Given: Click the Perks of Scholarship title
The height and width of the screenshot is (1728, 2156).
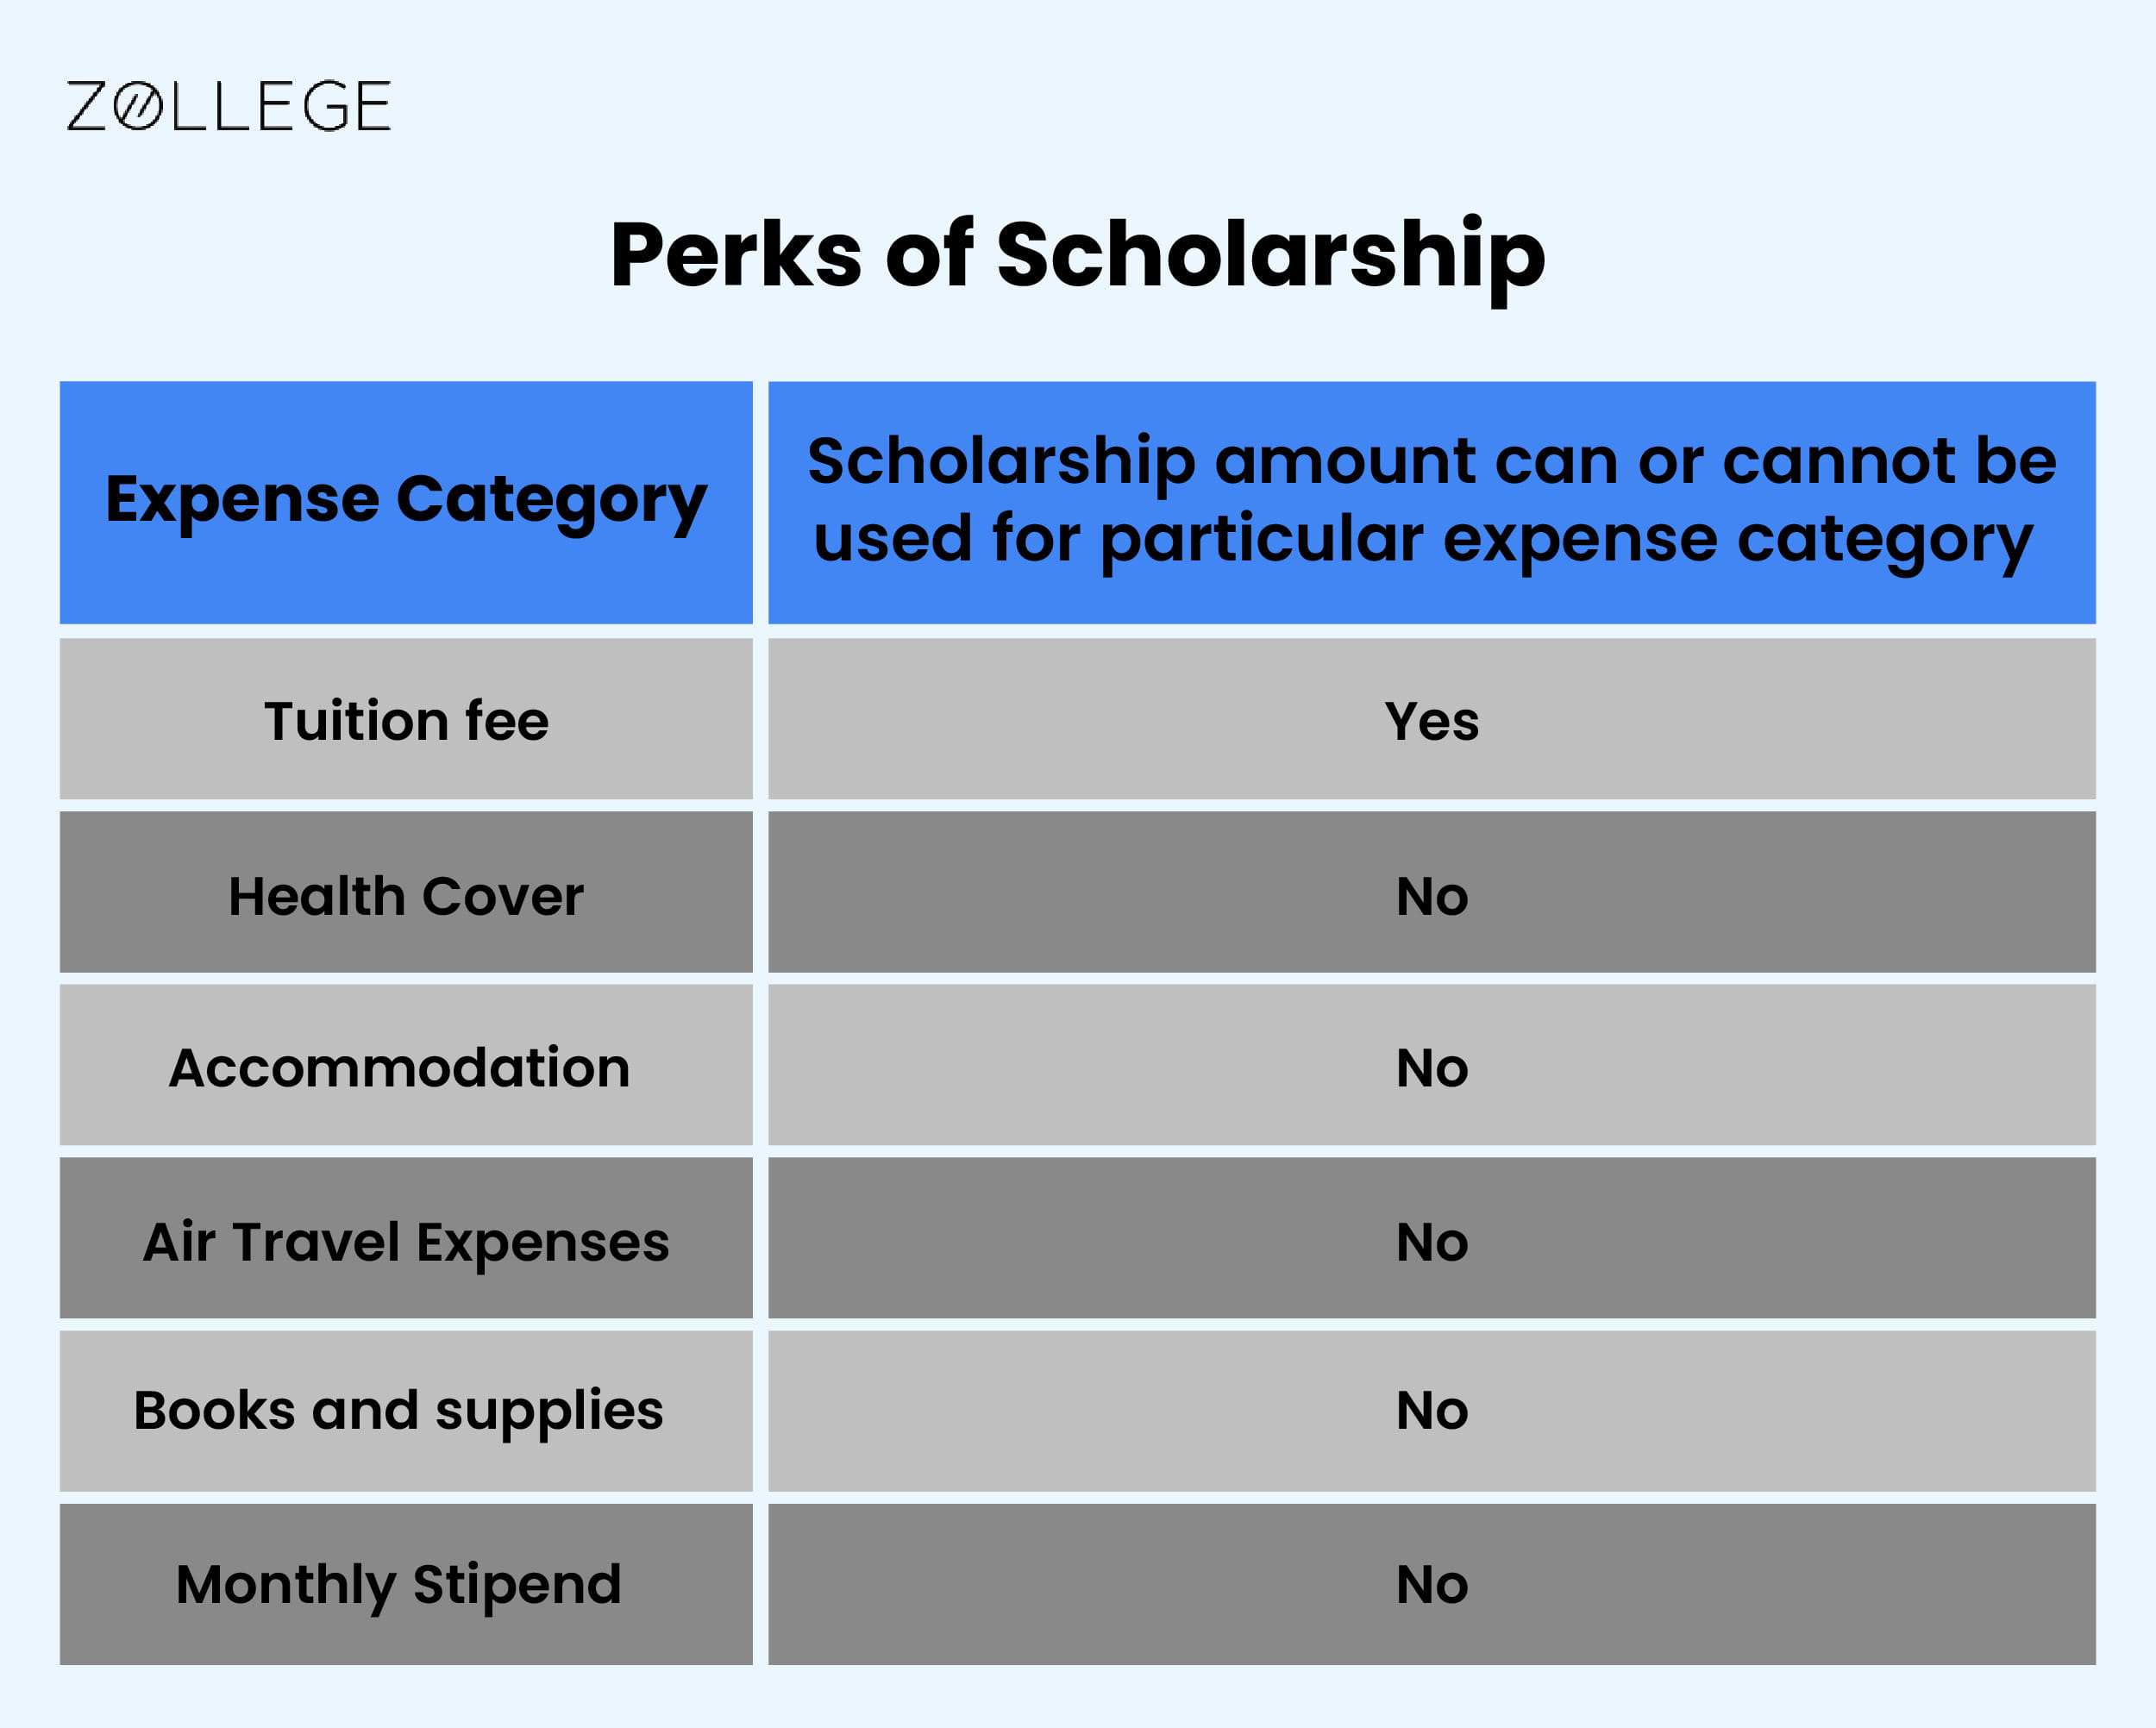Looking at the screenshot, I should [x=1078, y=255].
